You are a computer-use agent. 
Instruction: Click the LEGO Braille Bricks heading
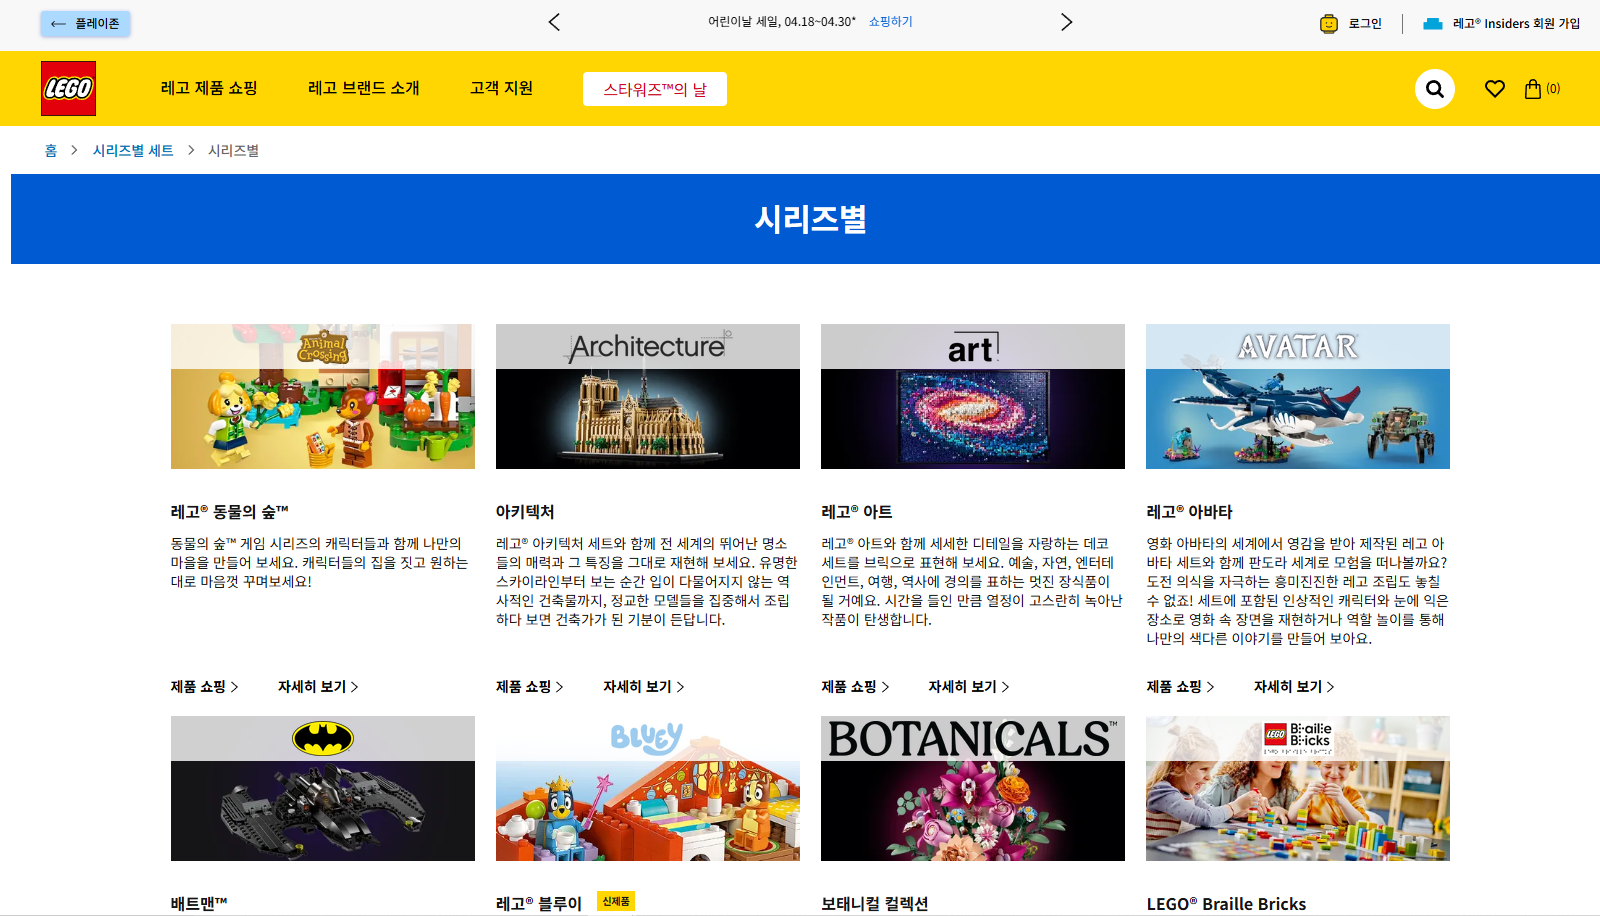1226,903
